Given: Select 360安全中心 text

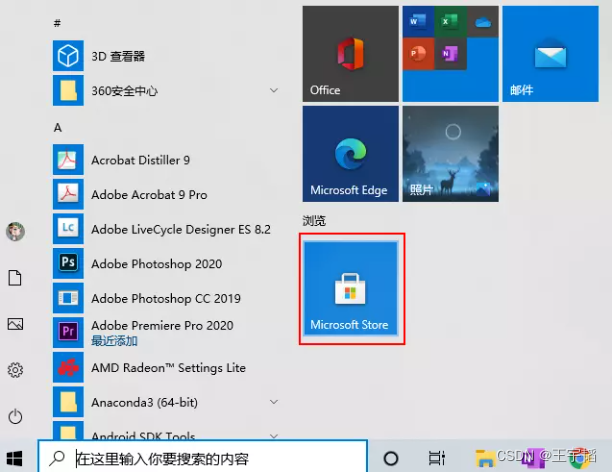Looking at the screenshot, I should [125, 91].
